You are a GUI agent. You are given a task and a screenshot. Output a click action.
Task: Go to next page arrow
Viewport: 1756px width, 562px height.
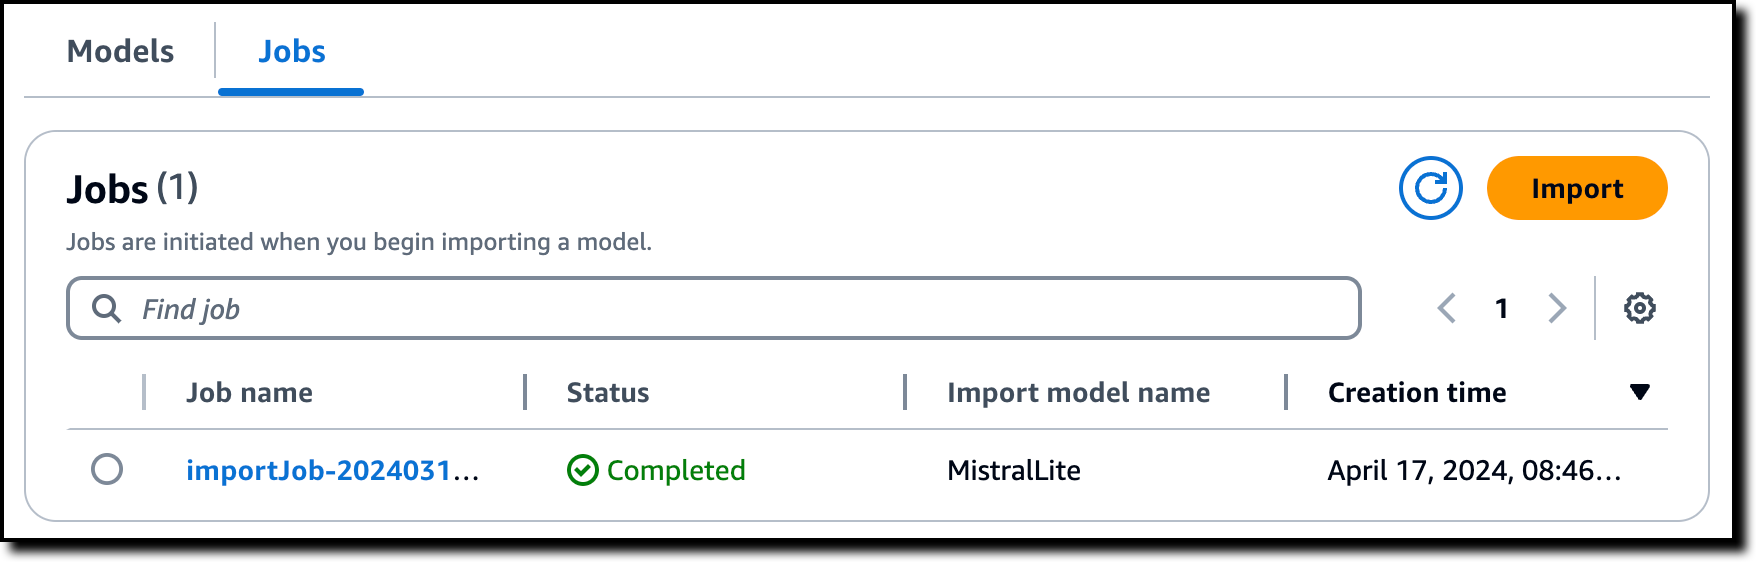point(1556,308)
